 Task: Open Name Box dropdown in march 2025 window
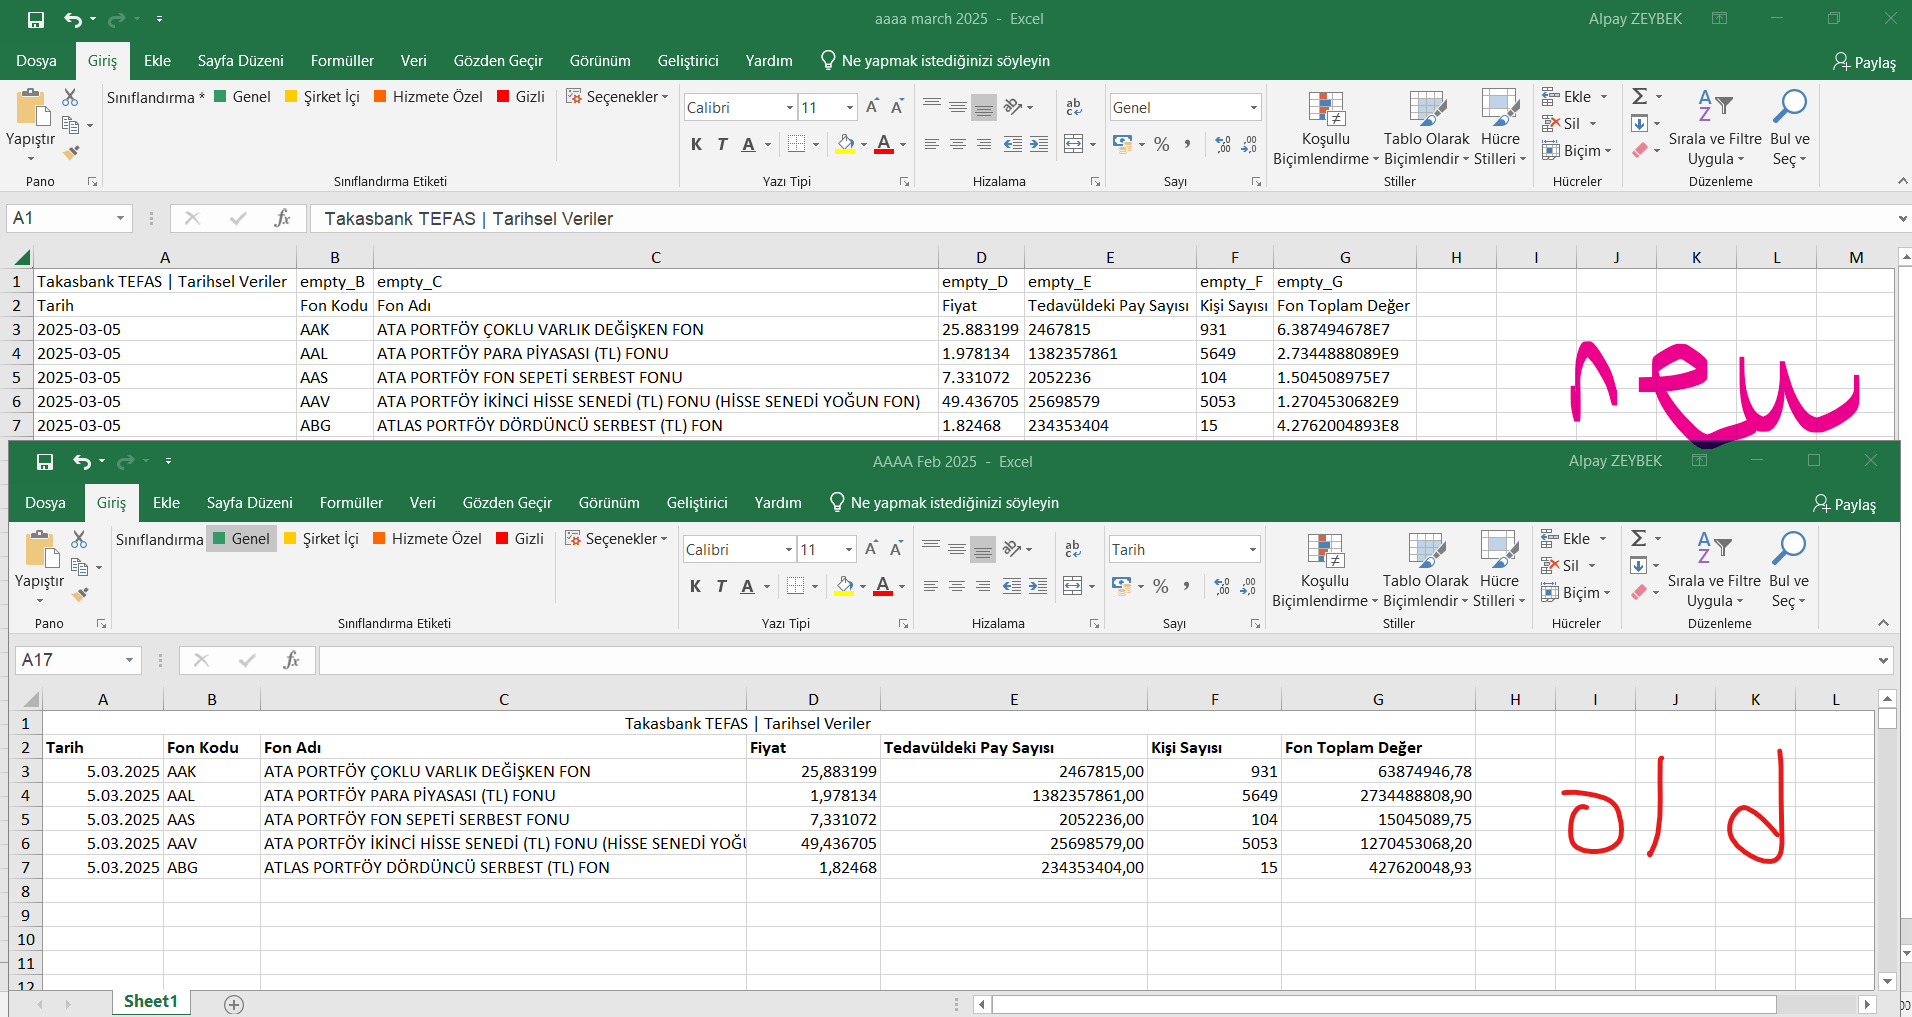(120, 218)
